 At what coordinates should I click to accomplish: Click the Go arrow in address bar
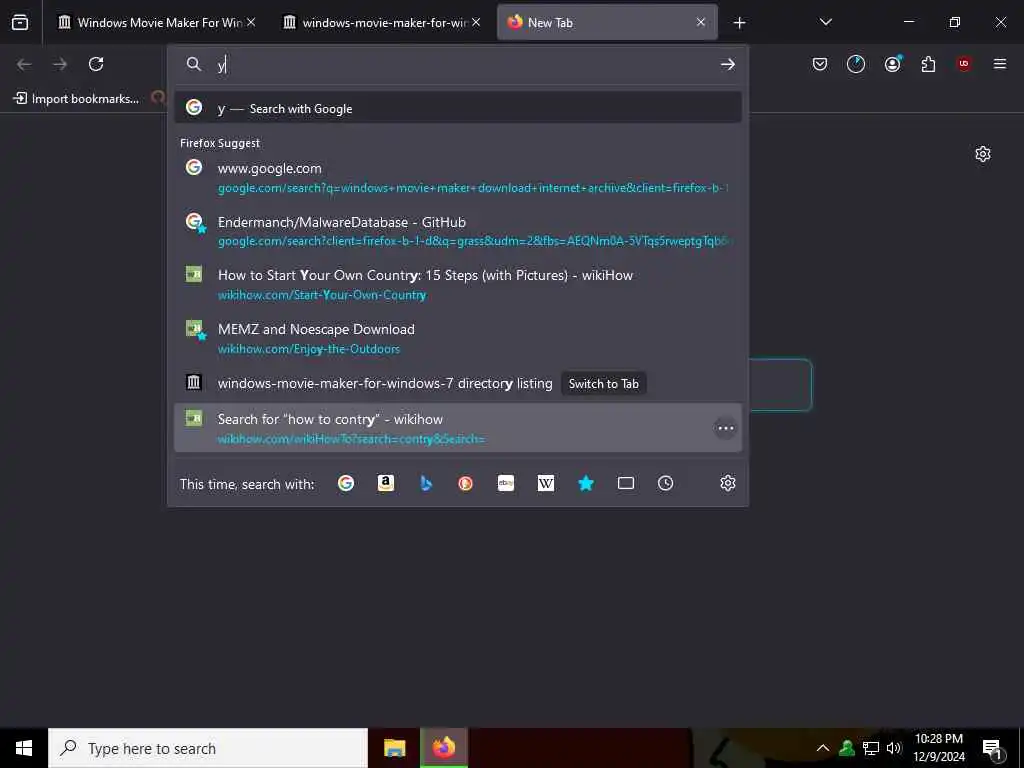click(x=728, y=64)
